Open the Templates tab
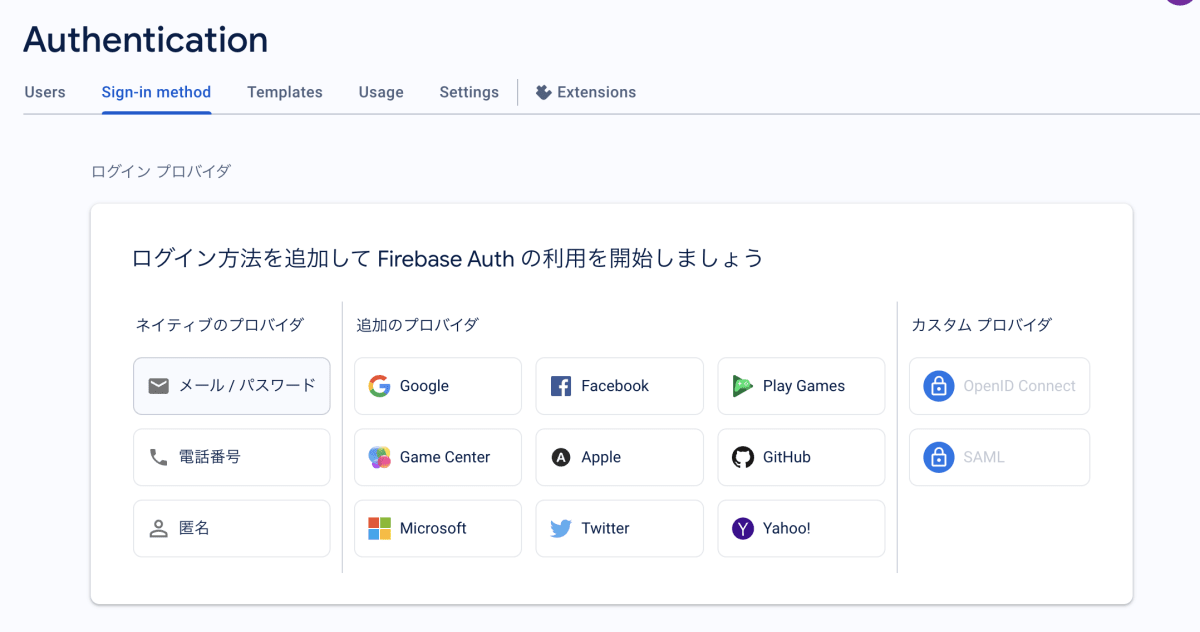Image resolution: width=1200 pixels, height=632 pixels. click(x=284, y=92)
